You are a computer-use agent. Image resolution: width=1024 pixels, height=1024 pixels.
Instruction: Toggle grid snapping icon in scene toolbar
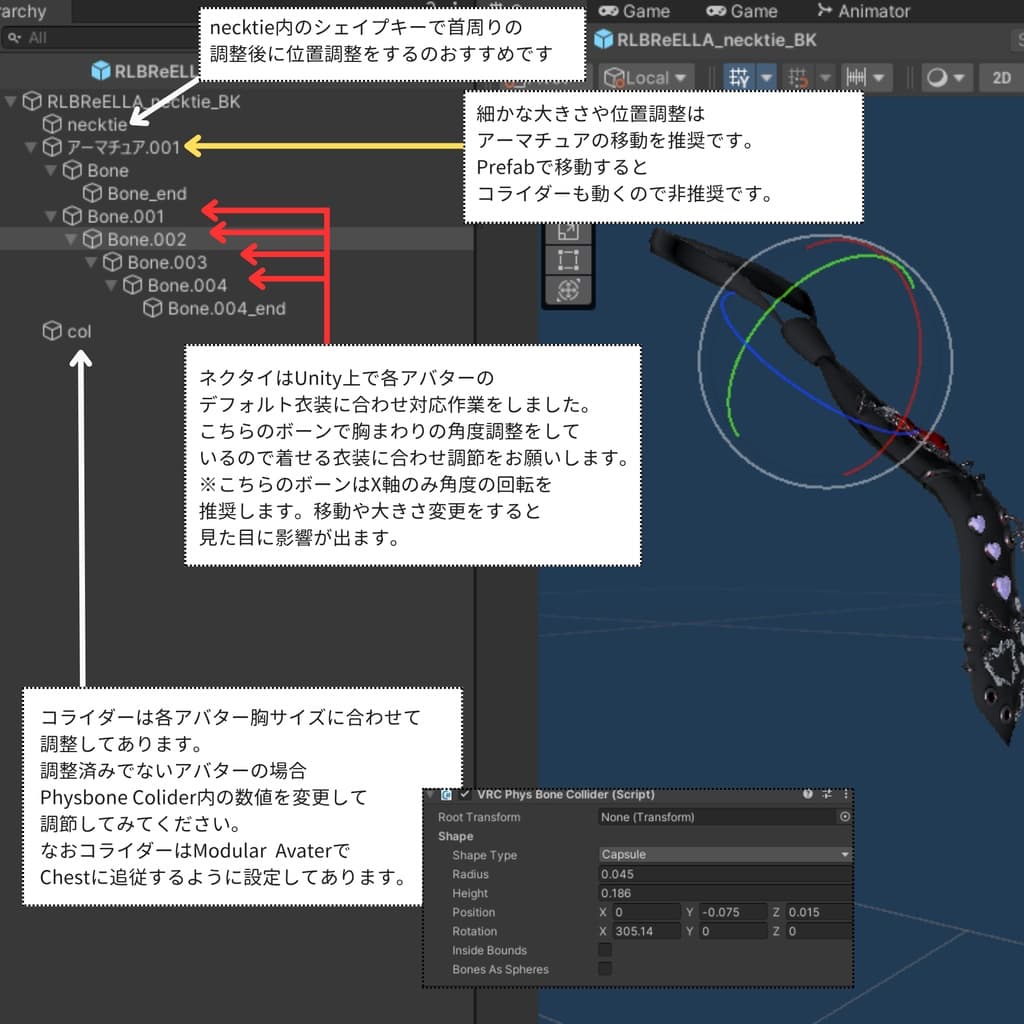coord(740,77)
